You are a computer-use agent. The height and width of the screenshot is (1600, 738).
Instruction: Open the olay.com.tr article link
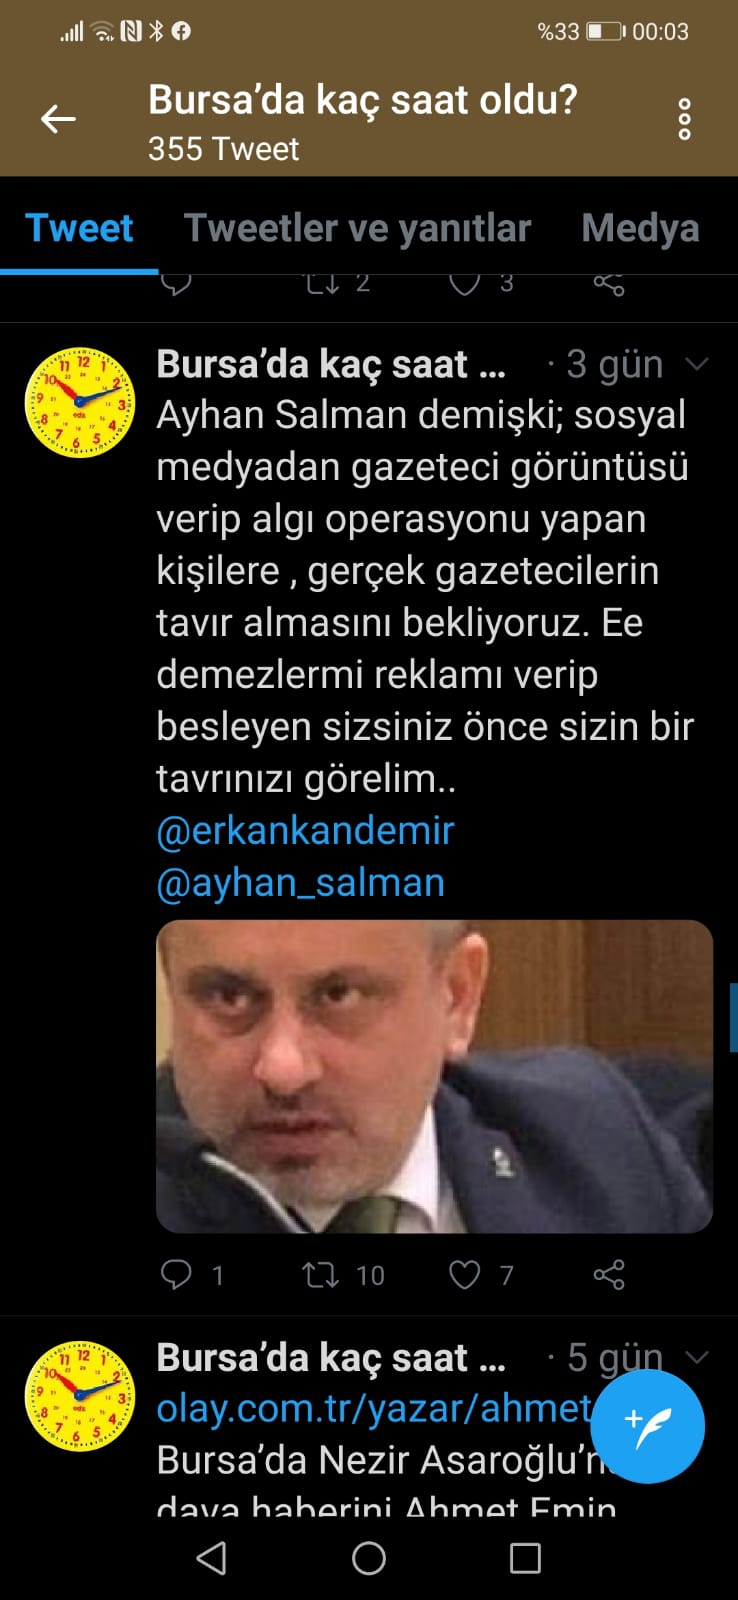(x=376, y=1408)
